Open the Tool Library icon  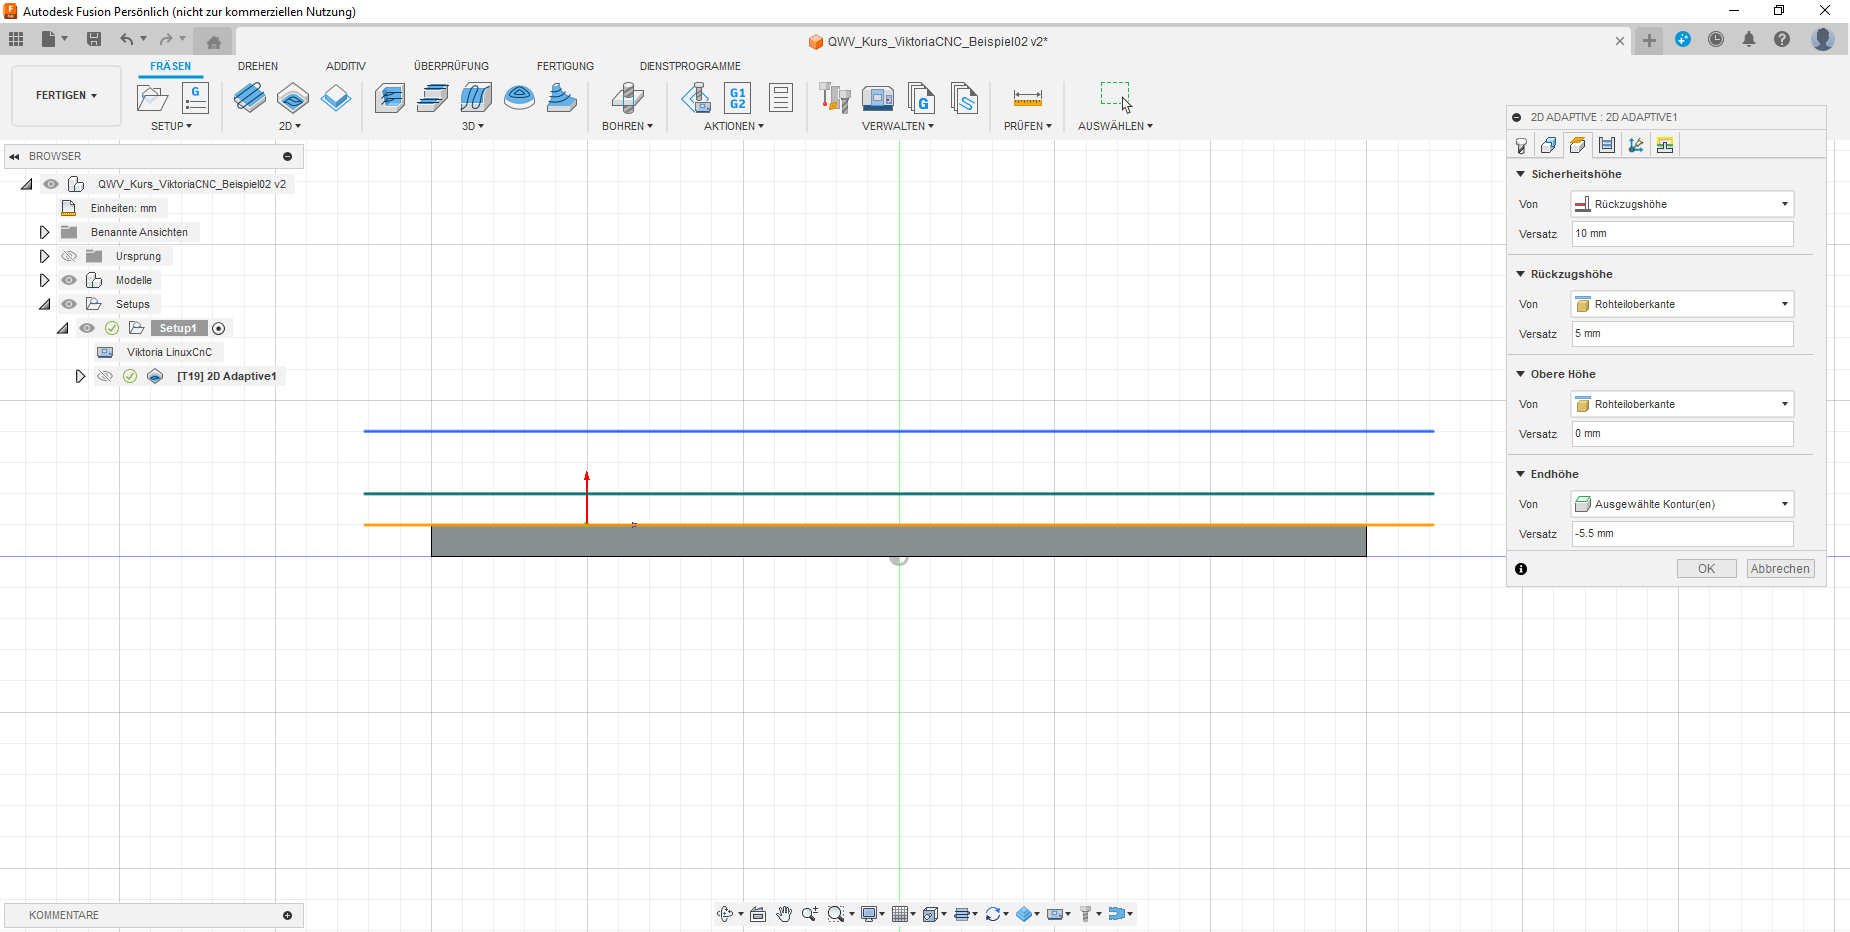[x=834, y=98]
